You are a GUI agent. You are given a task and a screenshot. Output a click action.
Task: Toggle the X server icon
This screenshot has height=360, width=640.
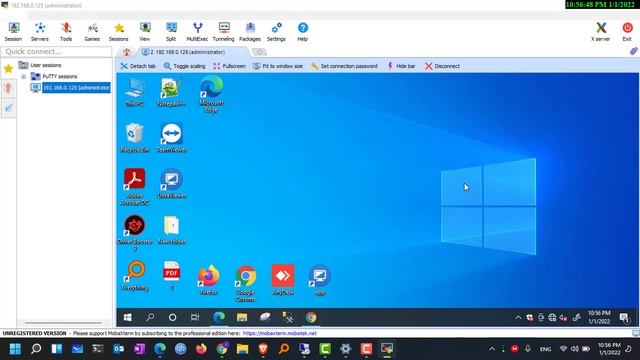tap(600, 32)
